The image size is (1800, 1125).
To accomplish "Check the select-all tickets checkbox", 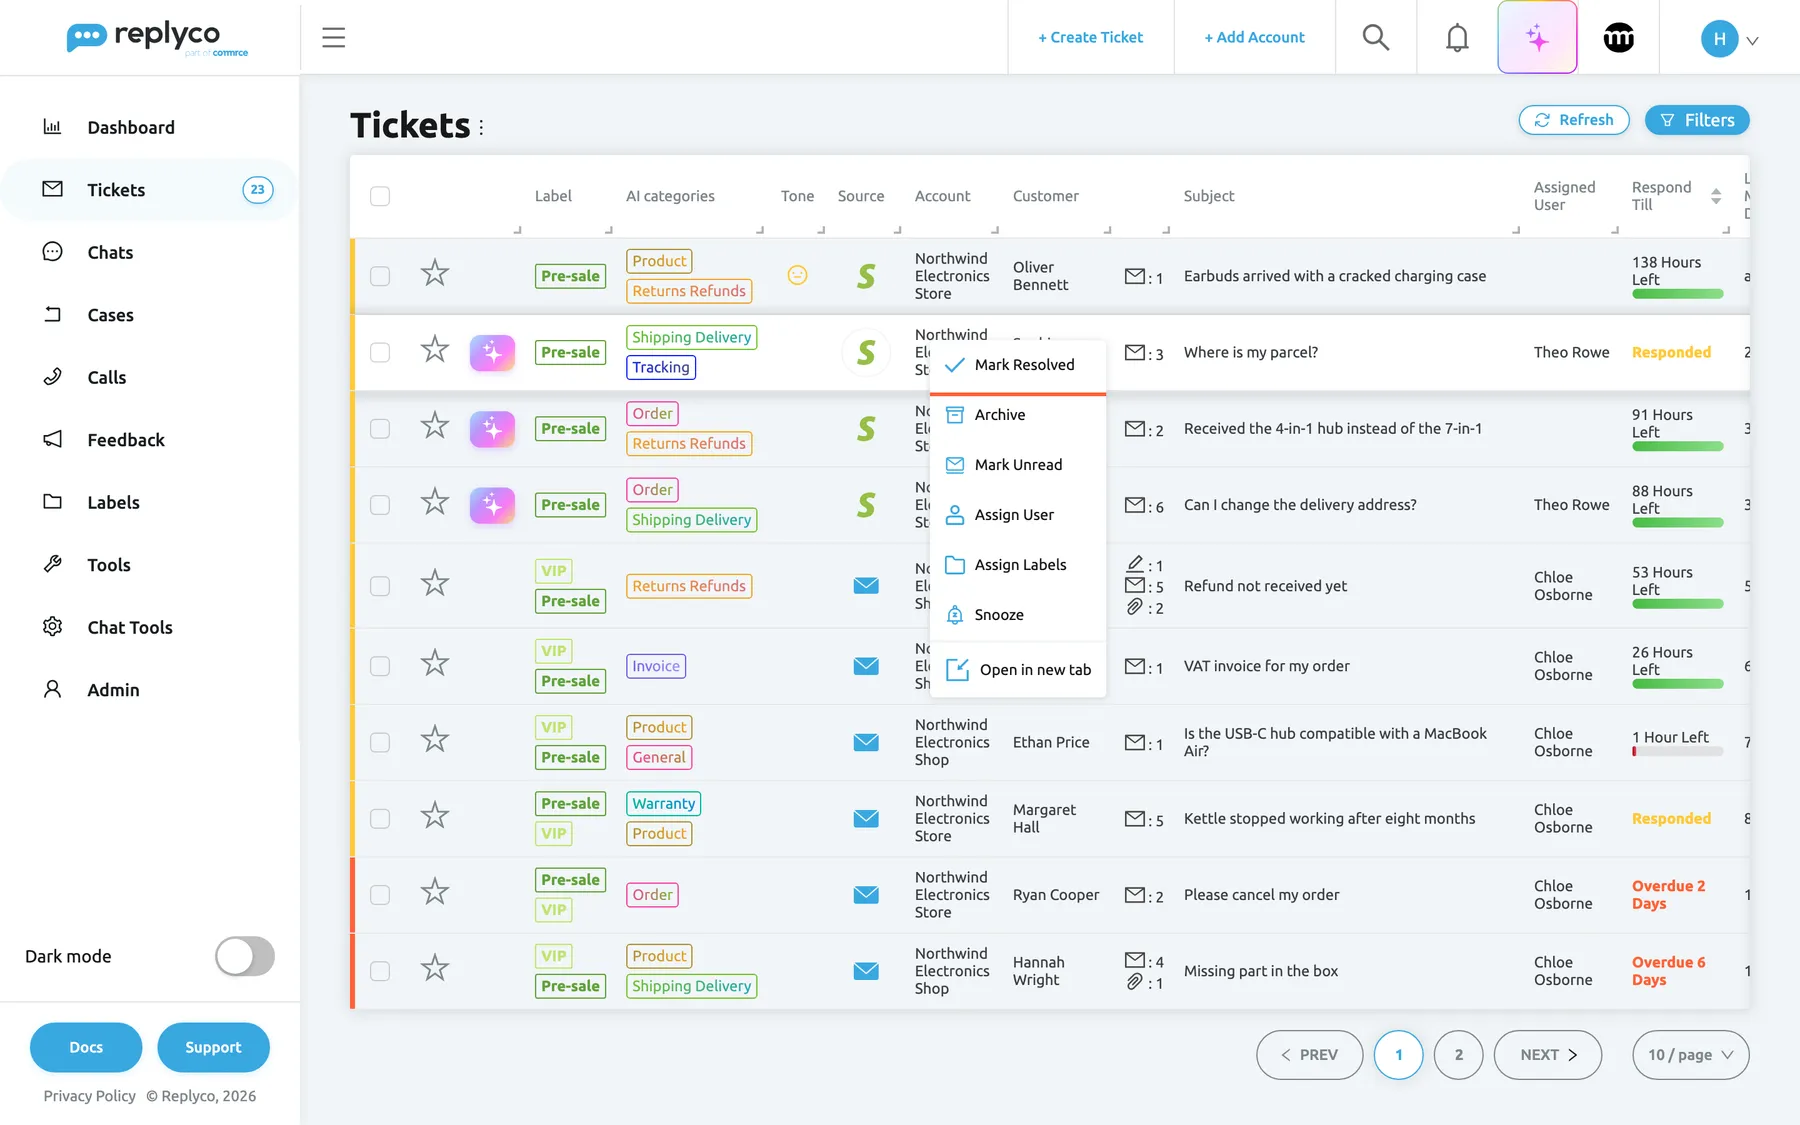I will pos(380,196).
